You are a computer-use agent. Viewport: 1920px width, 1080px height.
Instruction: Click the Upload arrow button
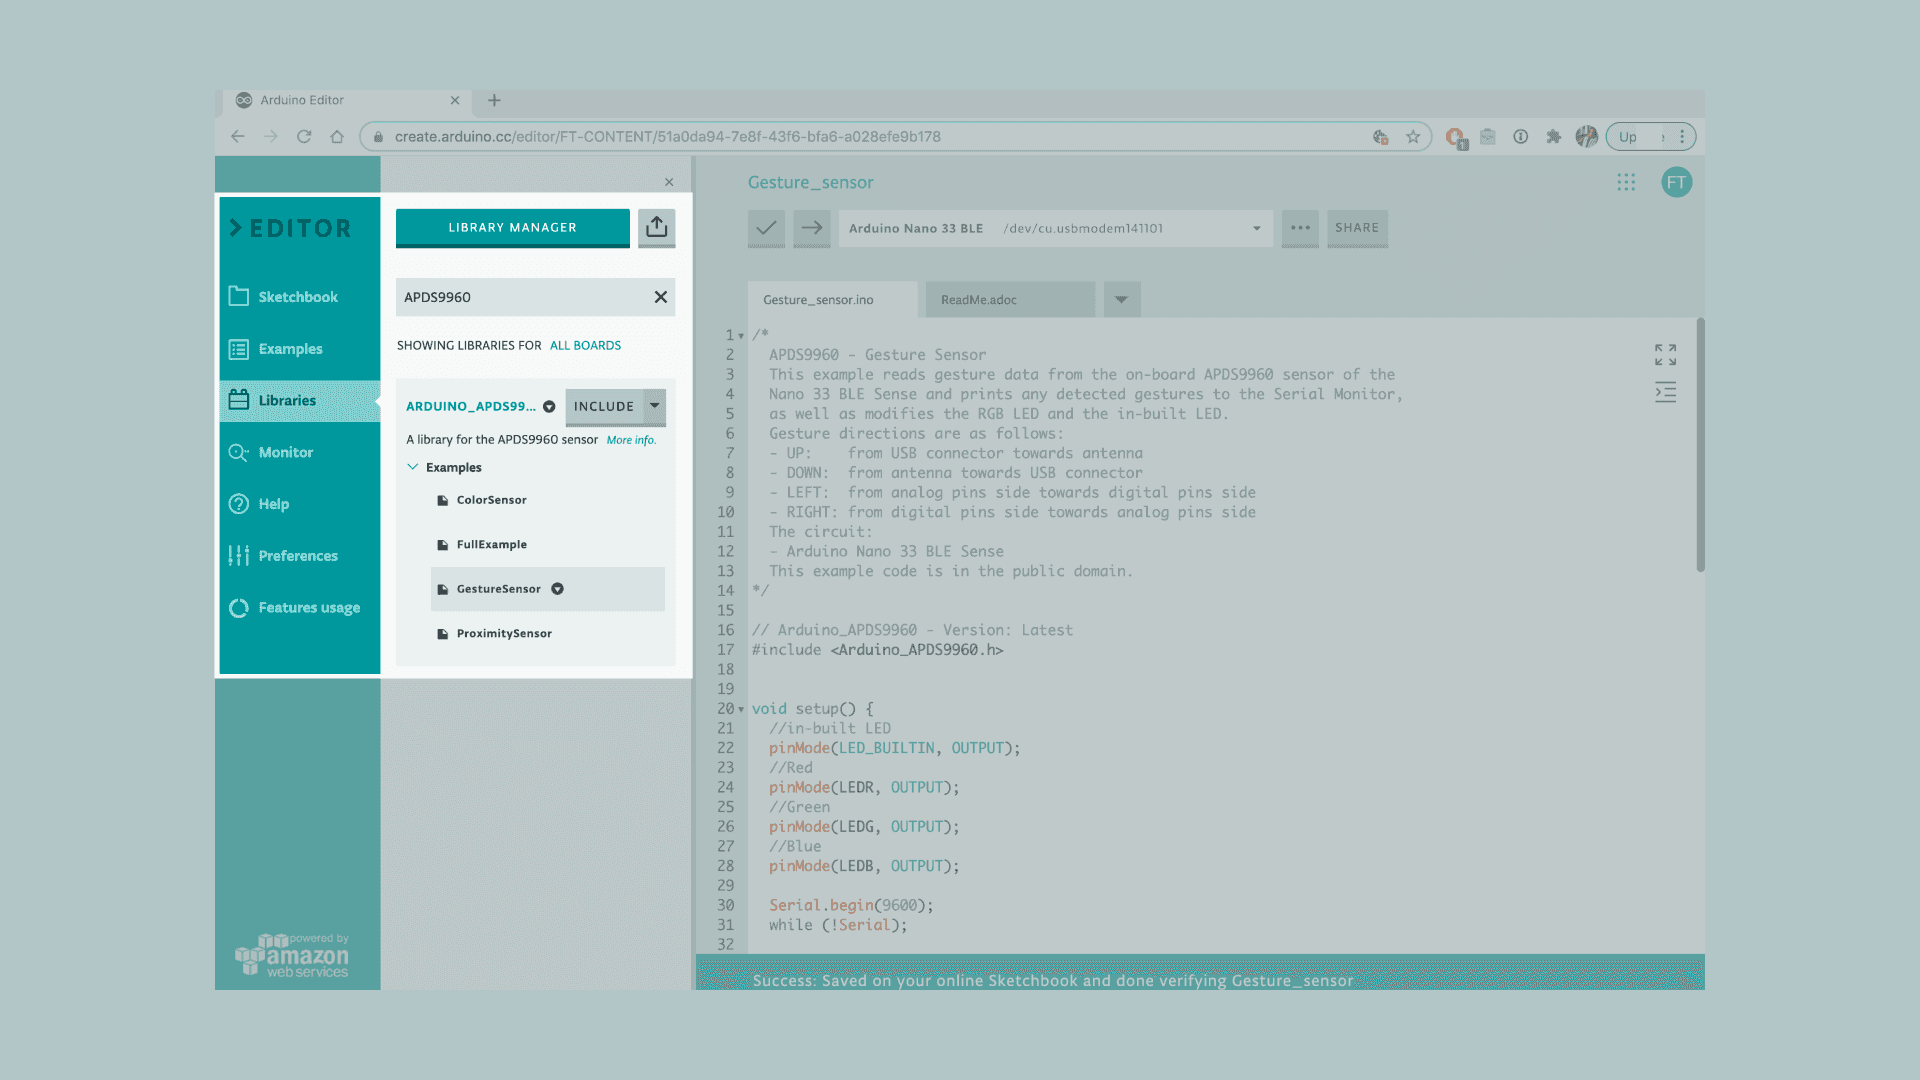point(812,228)
